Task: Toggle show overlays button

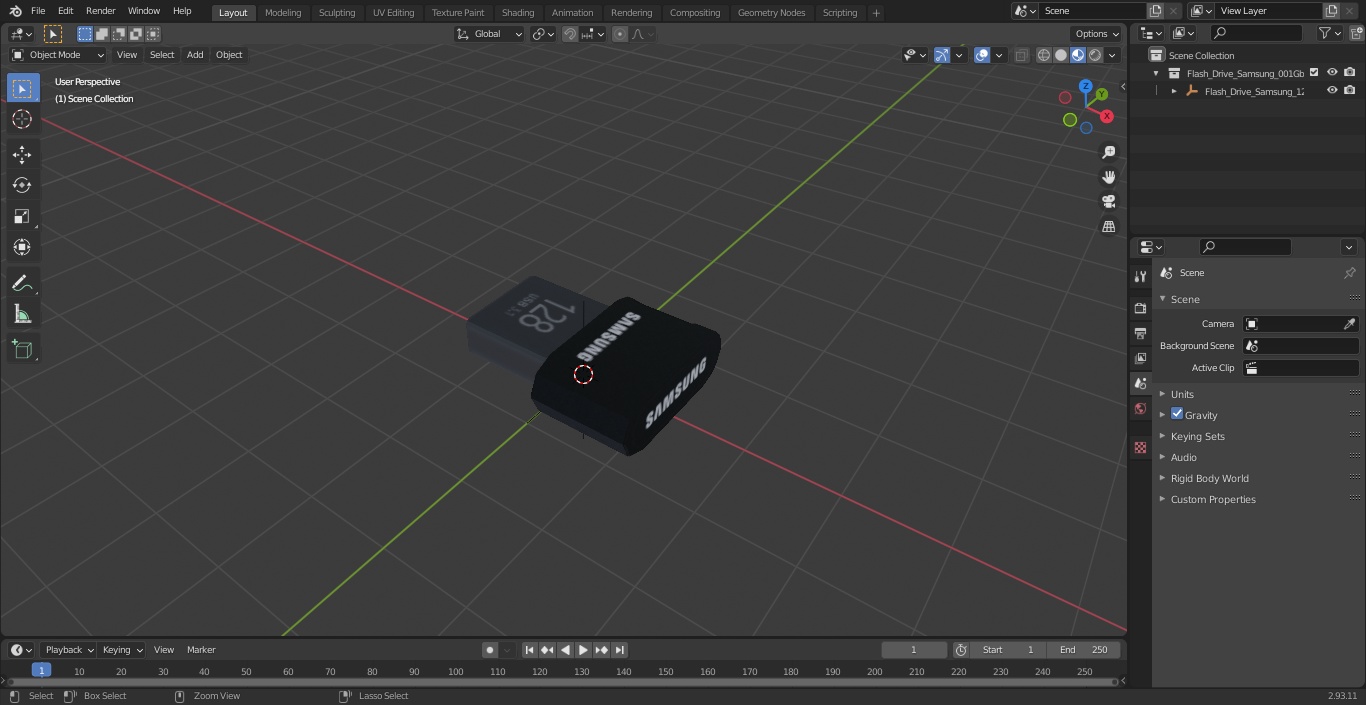Action: (x=982, y=55)
